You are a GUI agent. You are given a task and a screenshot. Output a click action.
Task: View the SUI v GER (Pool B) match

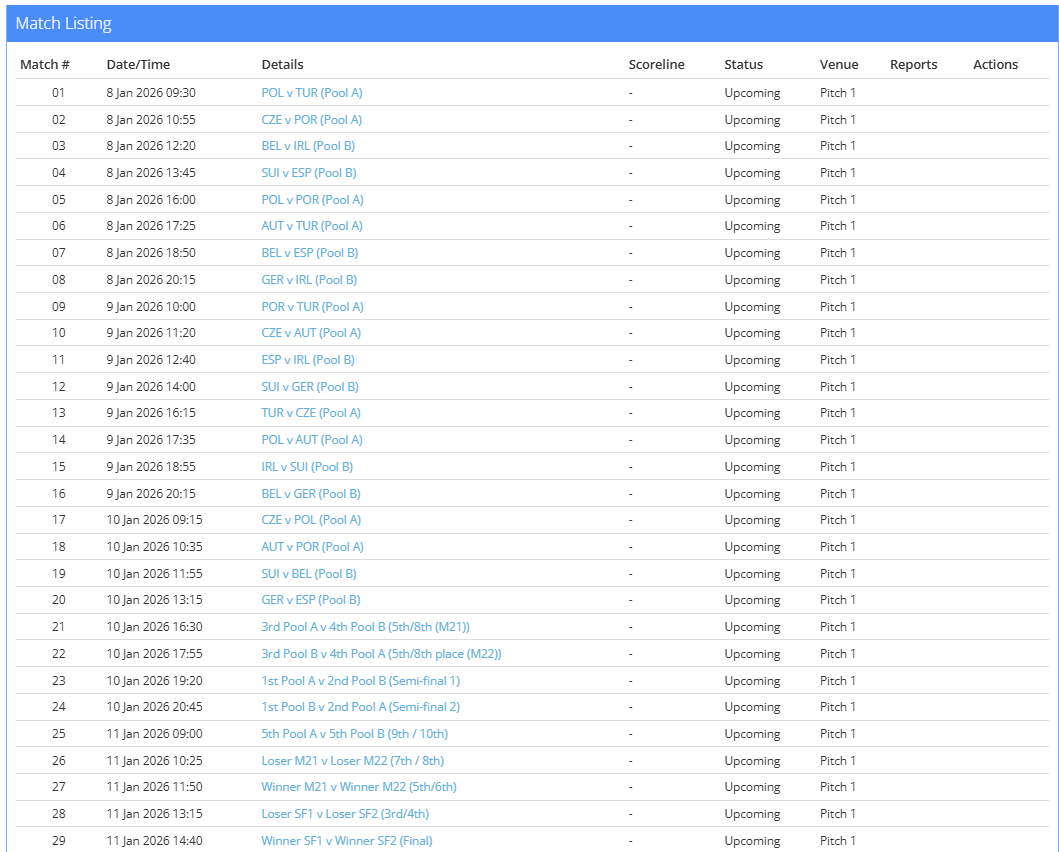click(x=310, y=387)
